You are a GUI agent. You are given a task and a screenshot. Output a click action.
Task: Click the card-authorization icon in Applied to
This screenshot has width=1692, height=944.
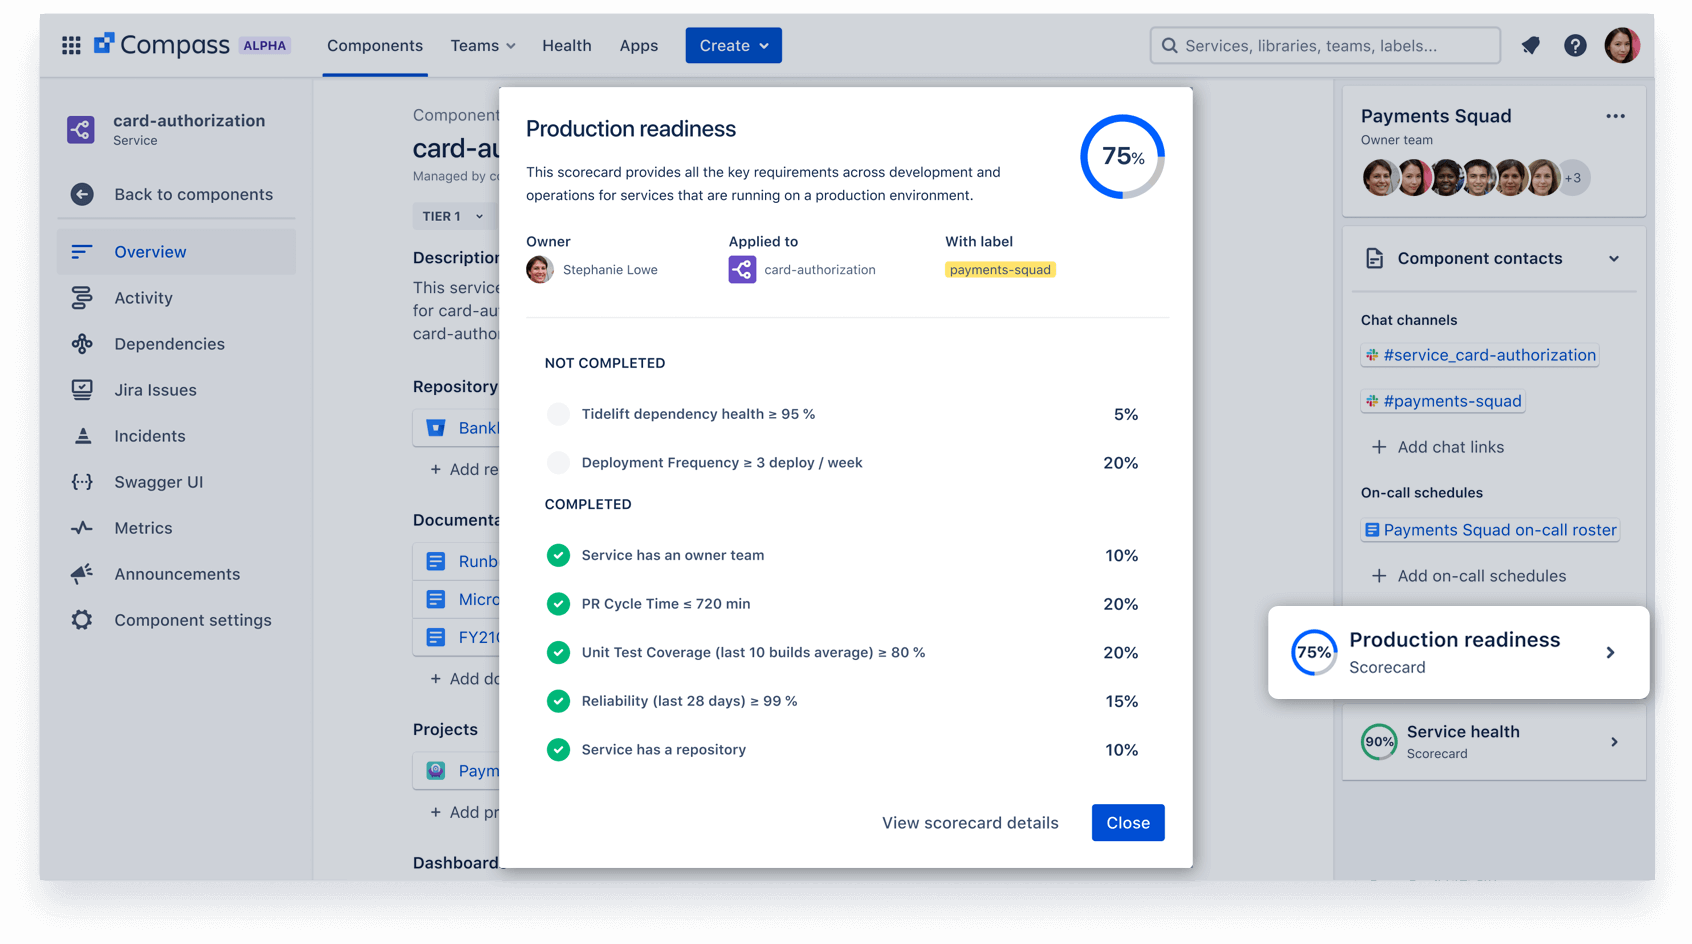pyautogui.click(x=742, y=269)
